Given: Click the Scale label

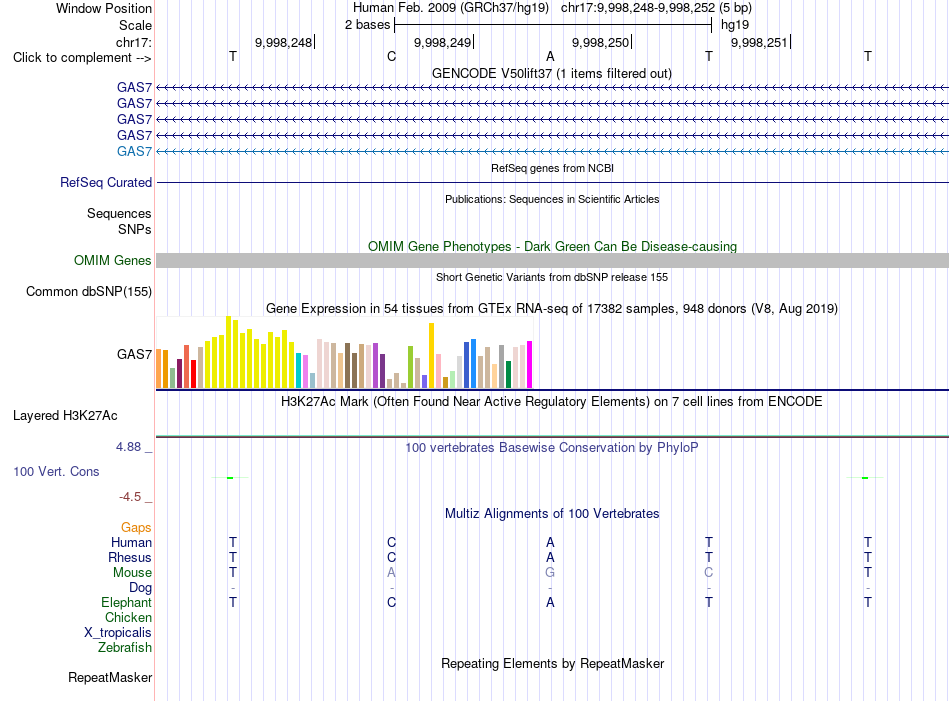Looking at the screenshot, I should tap(136, 25).
